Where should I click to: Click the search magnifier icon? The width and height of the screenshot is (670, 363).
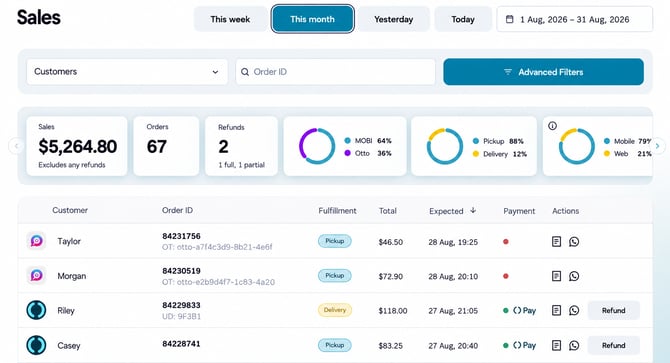click(x=245, y=72)
